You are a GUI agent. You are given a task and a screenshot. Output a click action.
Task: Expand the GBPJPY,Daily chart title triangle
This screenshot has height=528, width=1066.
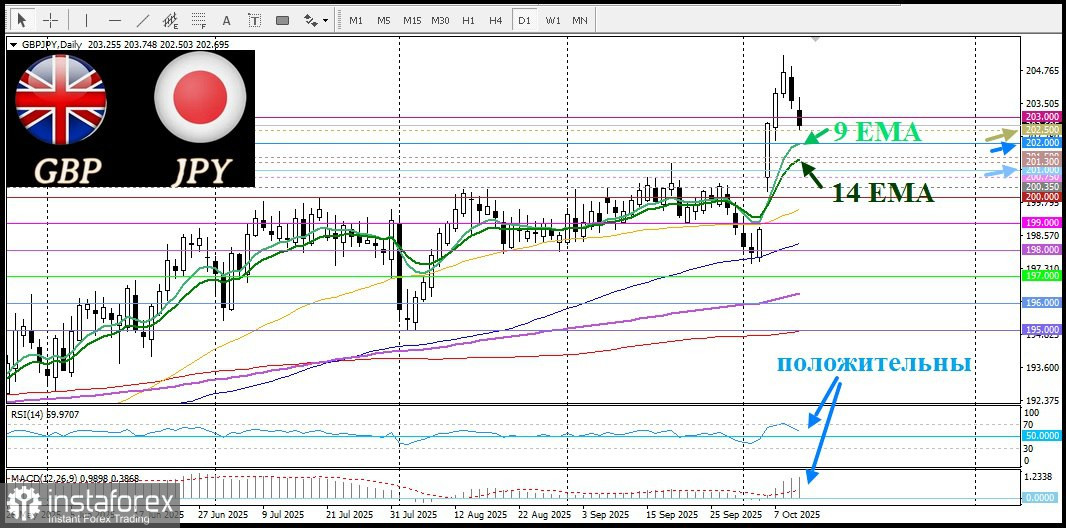tap(12, 45)
